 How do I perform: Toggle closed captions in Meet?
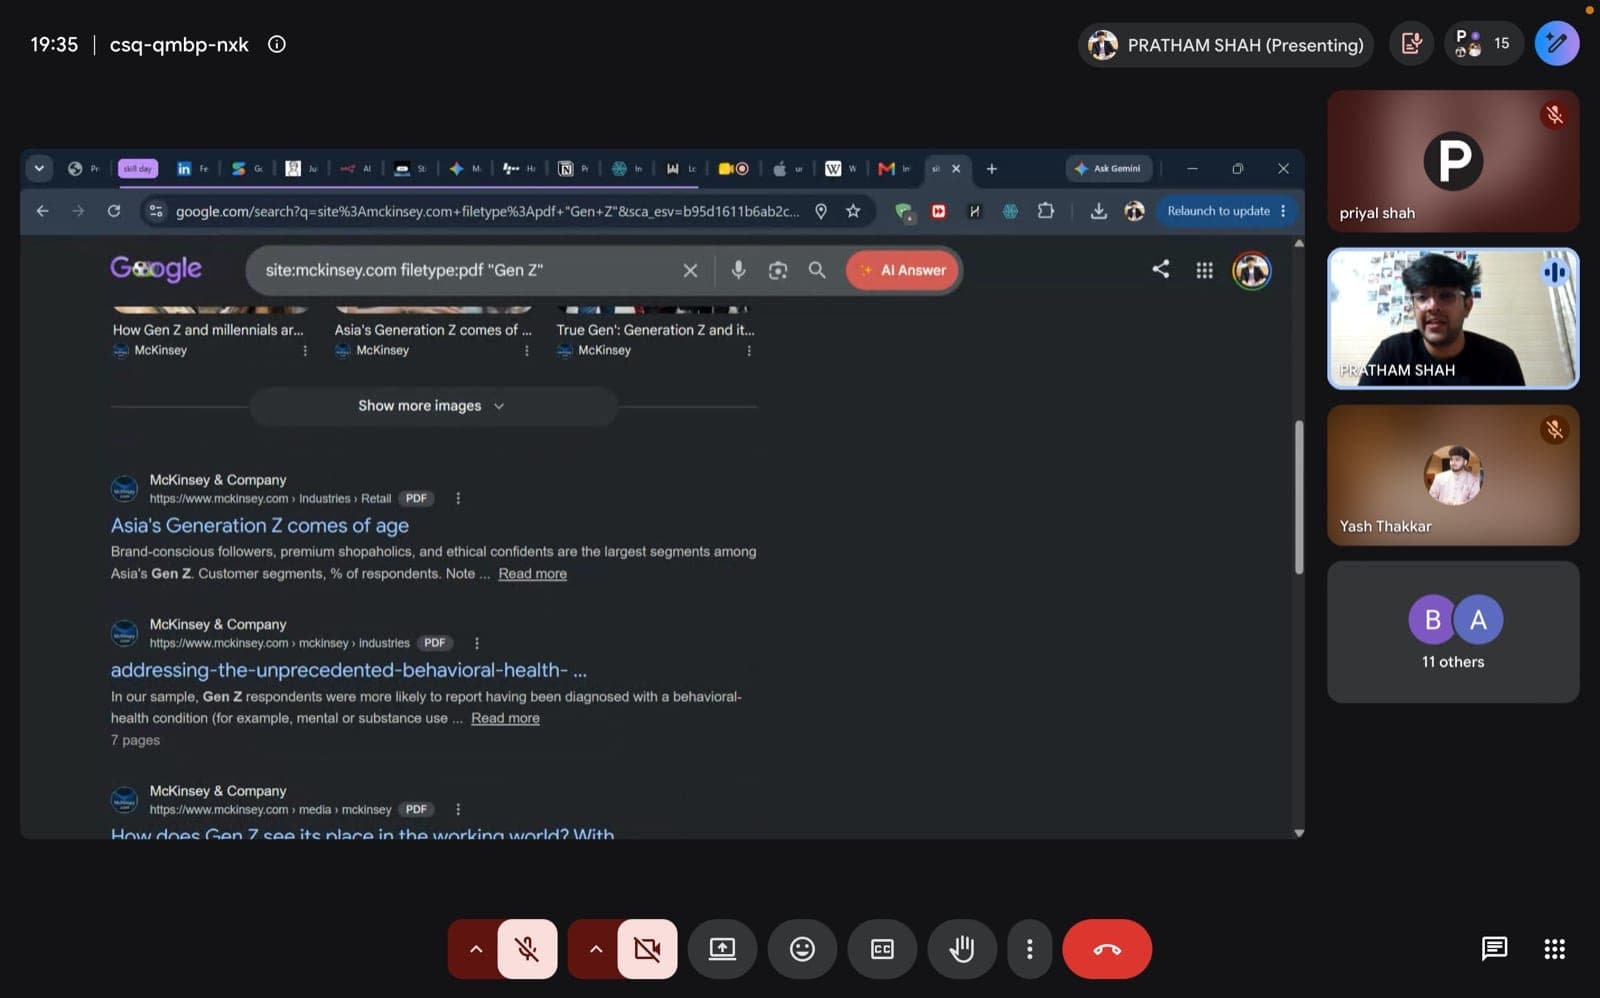882,949
